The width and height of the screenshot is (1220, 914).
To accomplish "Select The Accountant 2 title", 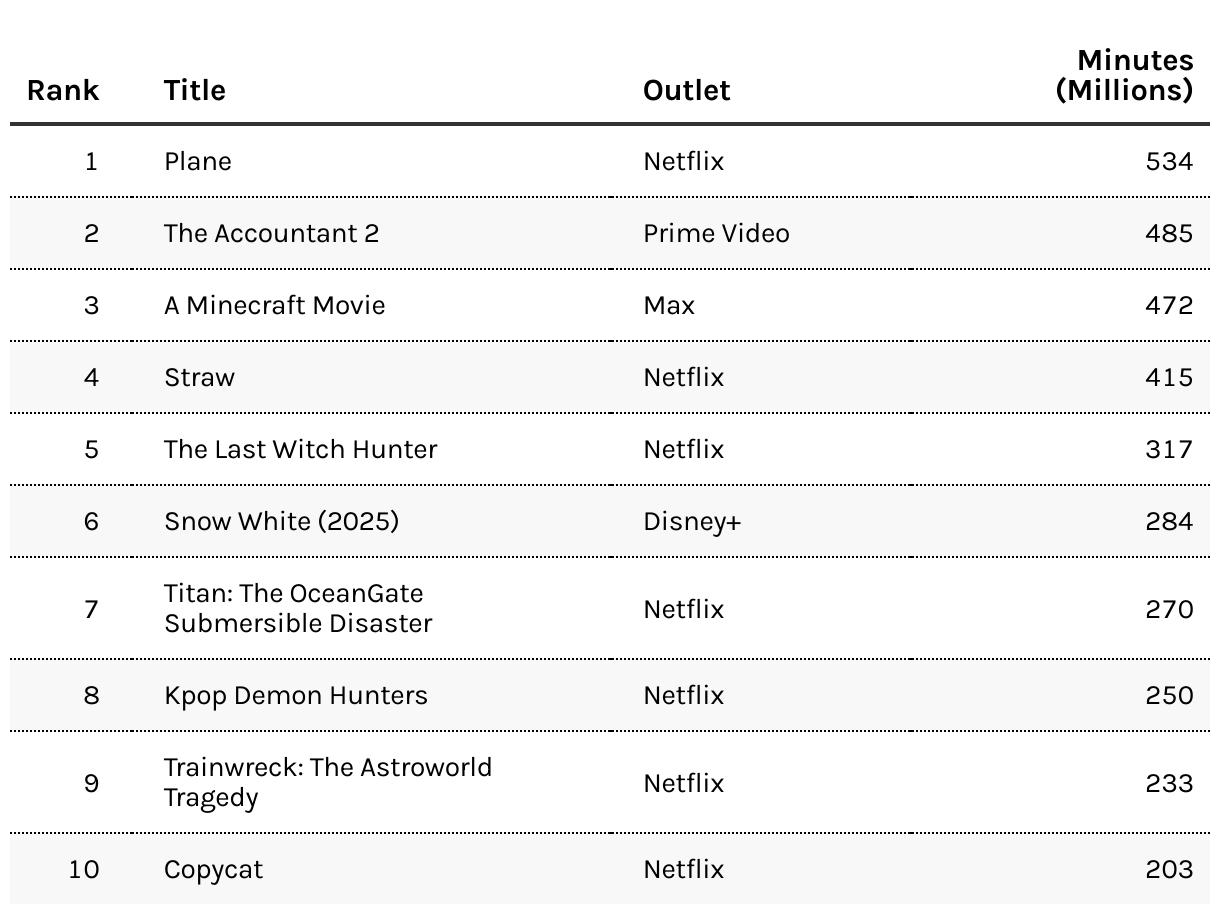I will click(272, 233).
